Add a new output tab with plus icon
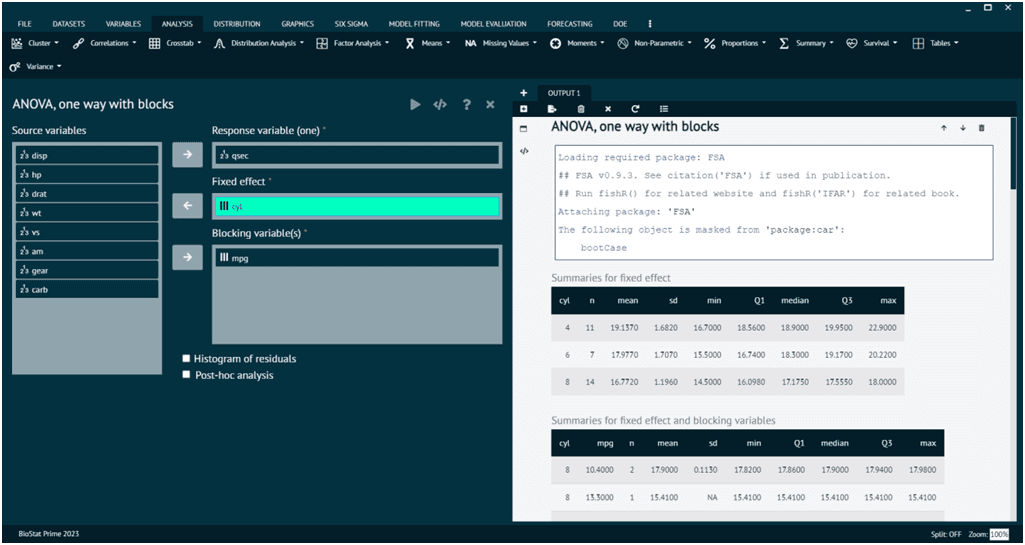This screenshot has width=1025, height=545. 523,93
